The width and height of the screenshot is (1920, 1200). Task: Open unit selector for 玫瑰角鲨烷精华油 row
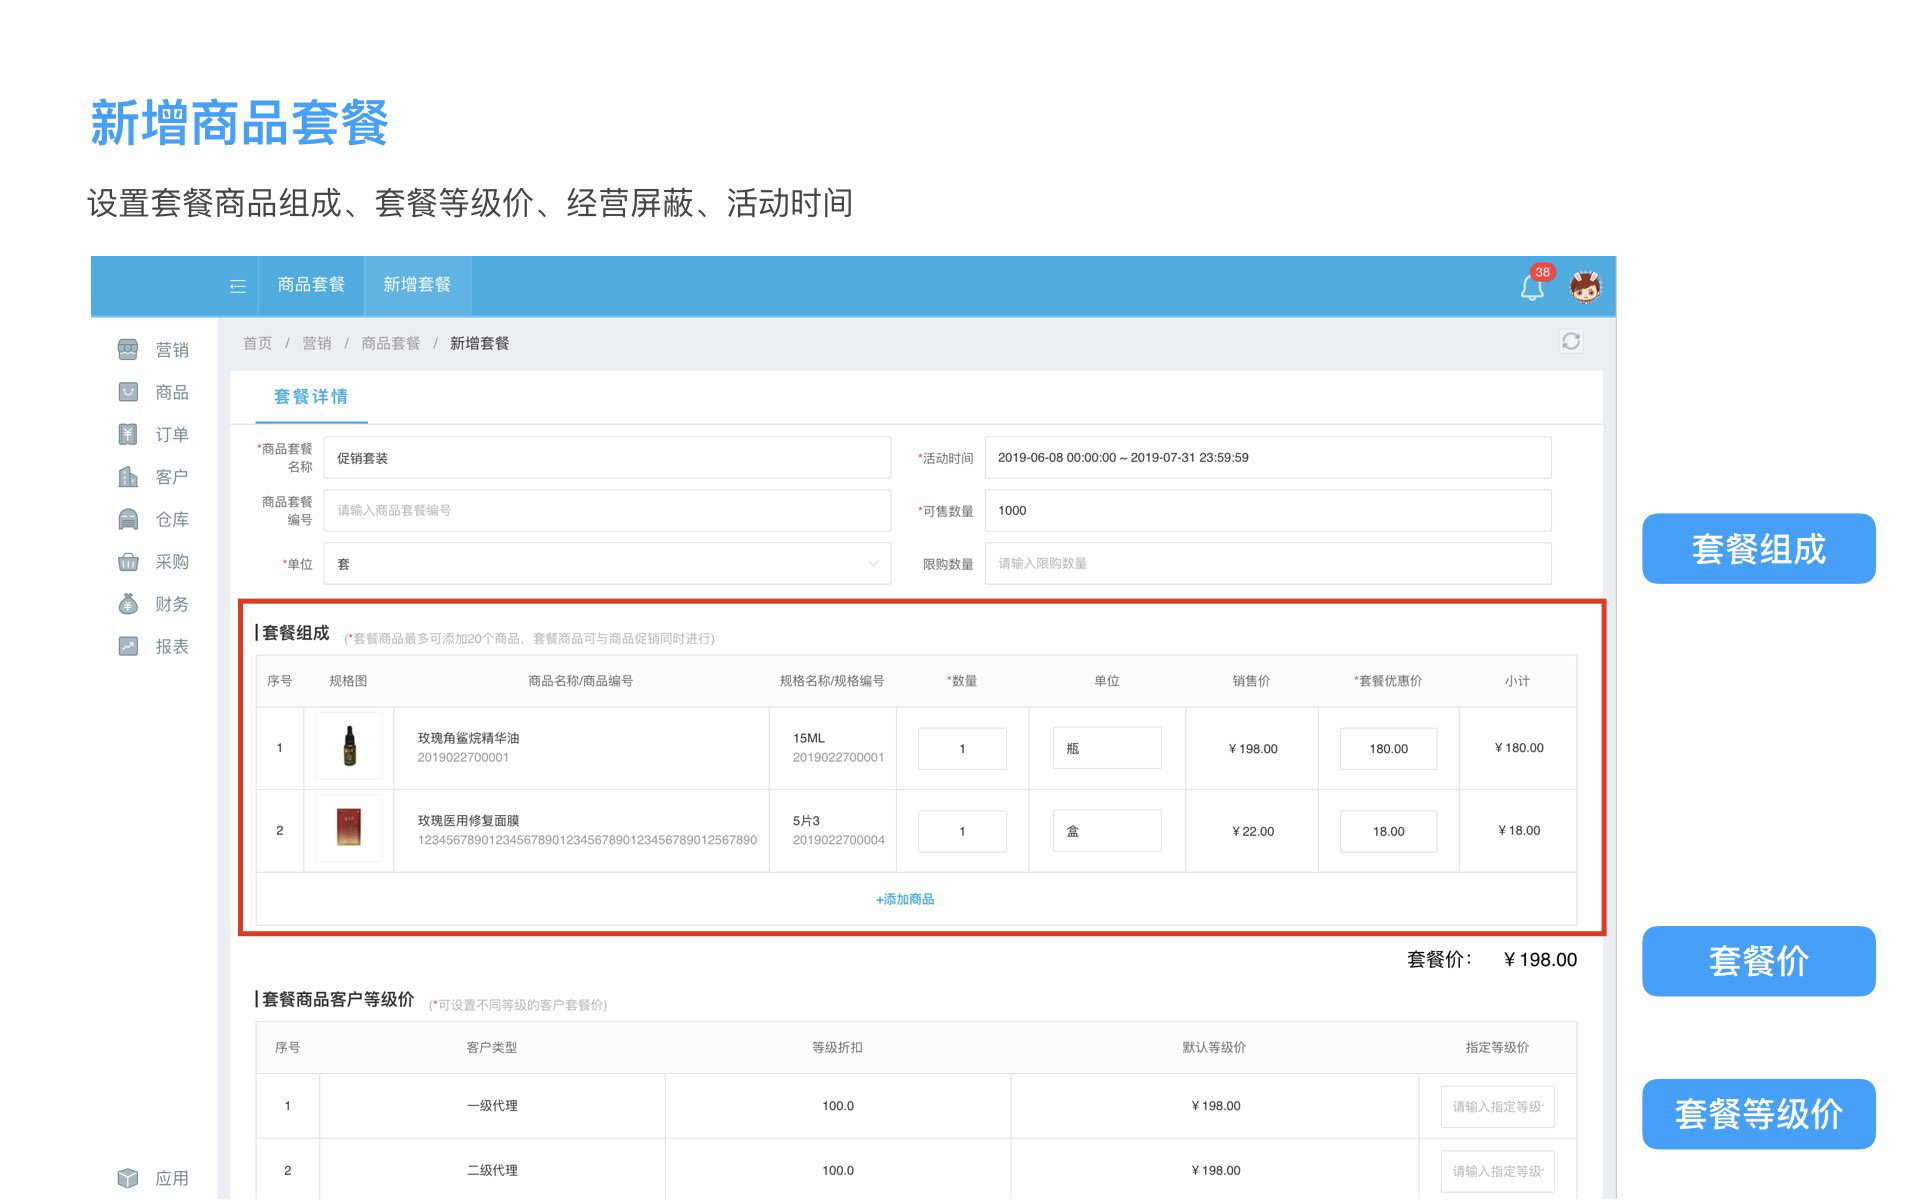[1106, 748]
